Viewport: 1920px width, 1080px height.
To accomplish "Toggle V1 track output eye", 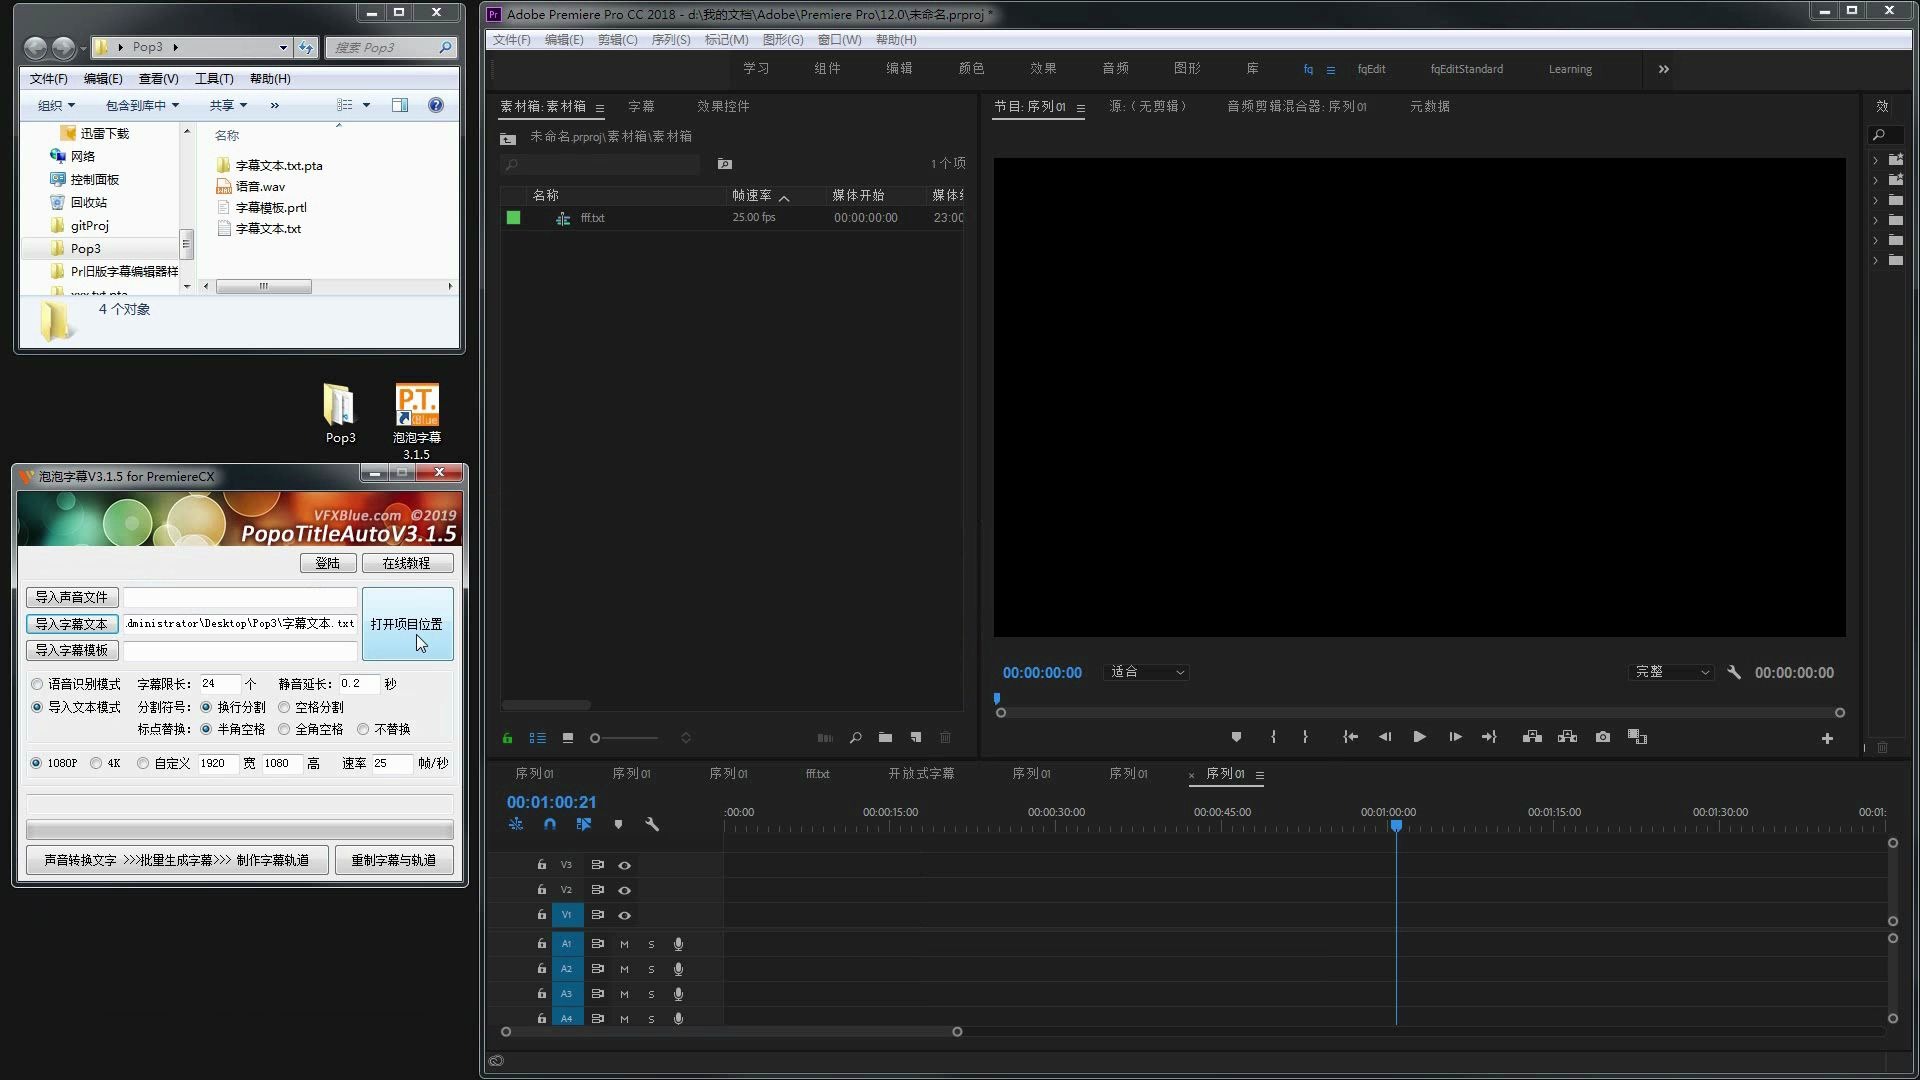I will point(624,915).
